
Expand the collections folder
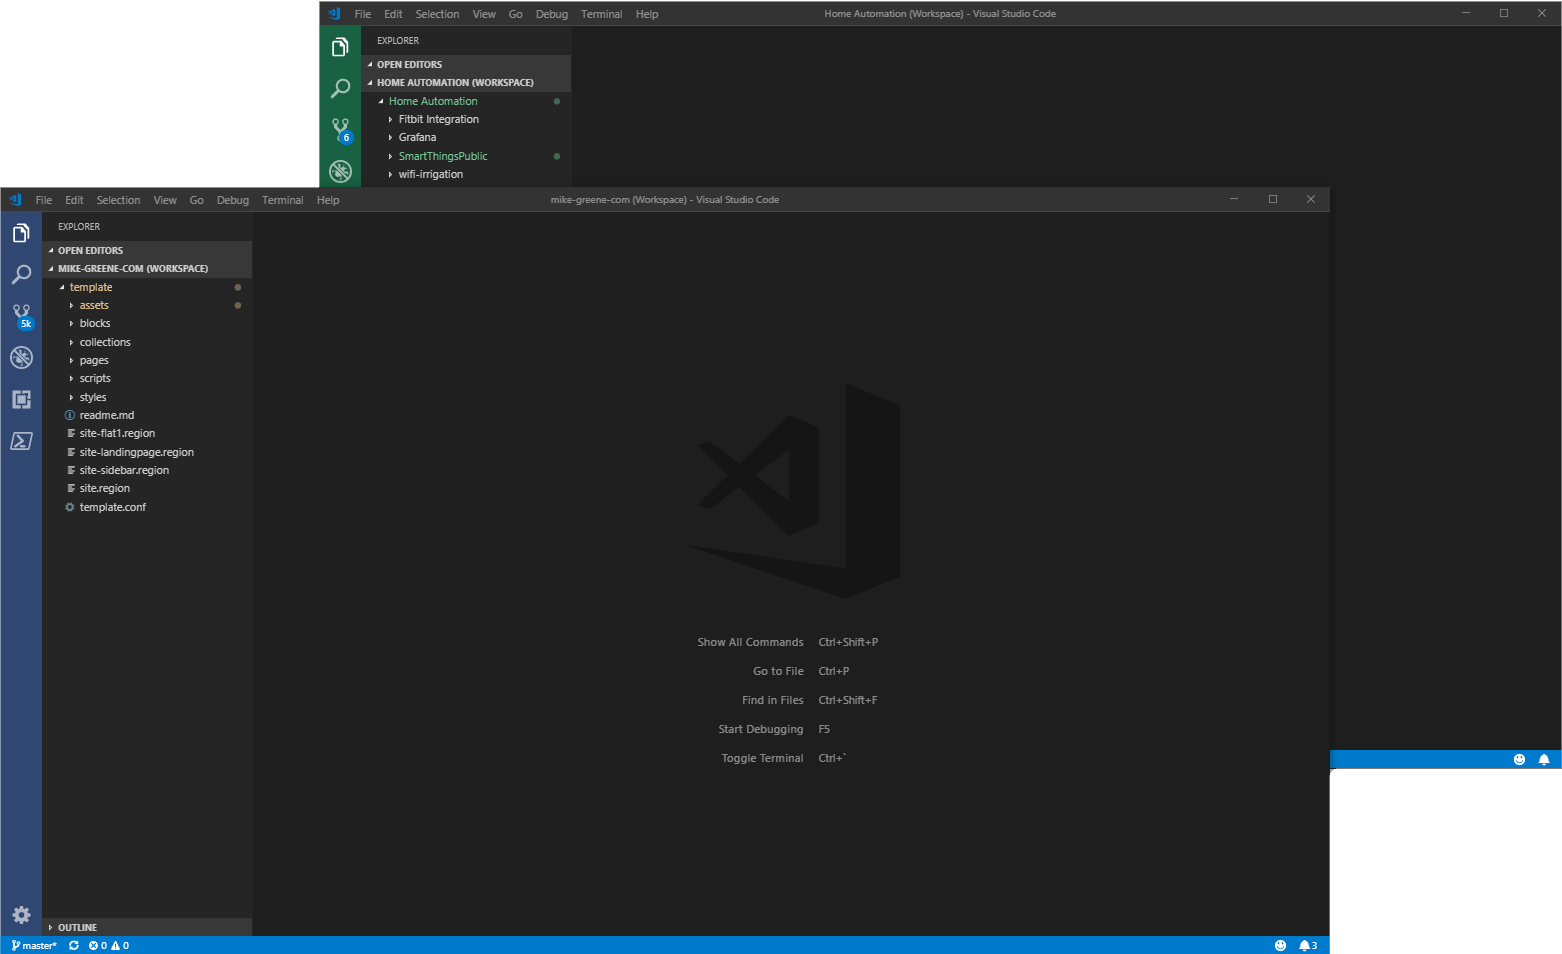pyautogui.click(x=147, y=342)
